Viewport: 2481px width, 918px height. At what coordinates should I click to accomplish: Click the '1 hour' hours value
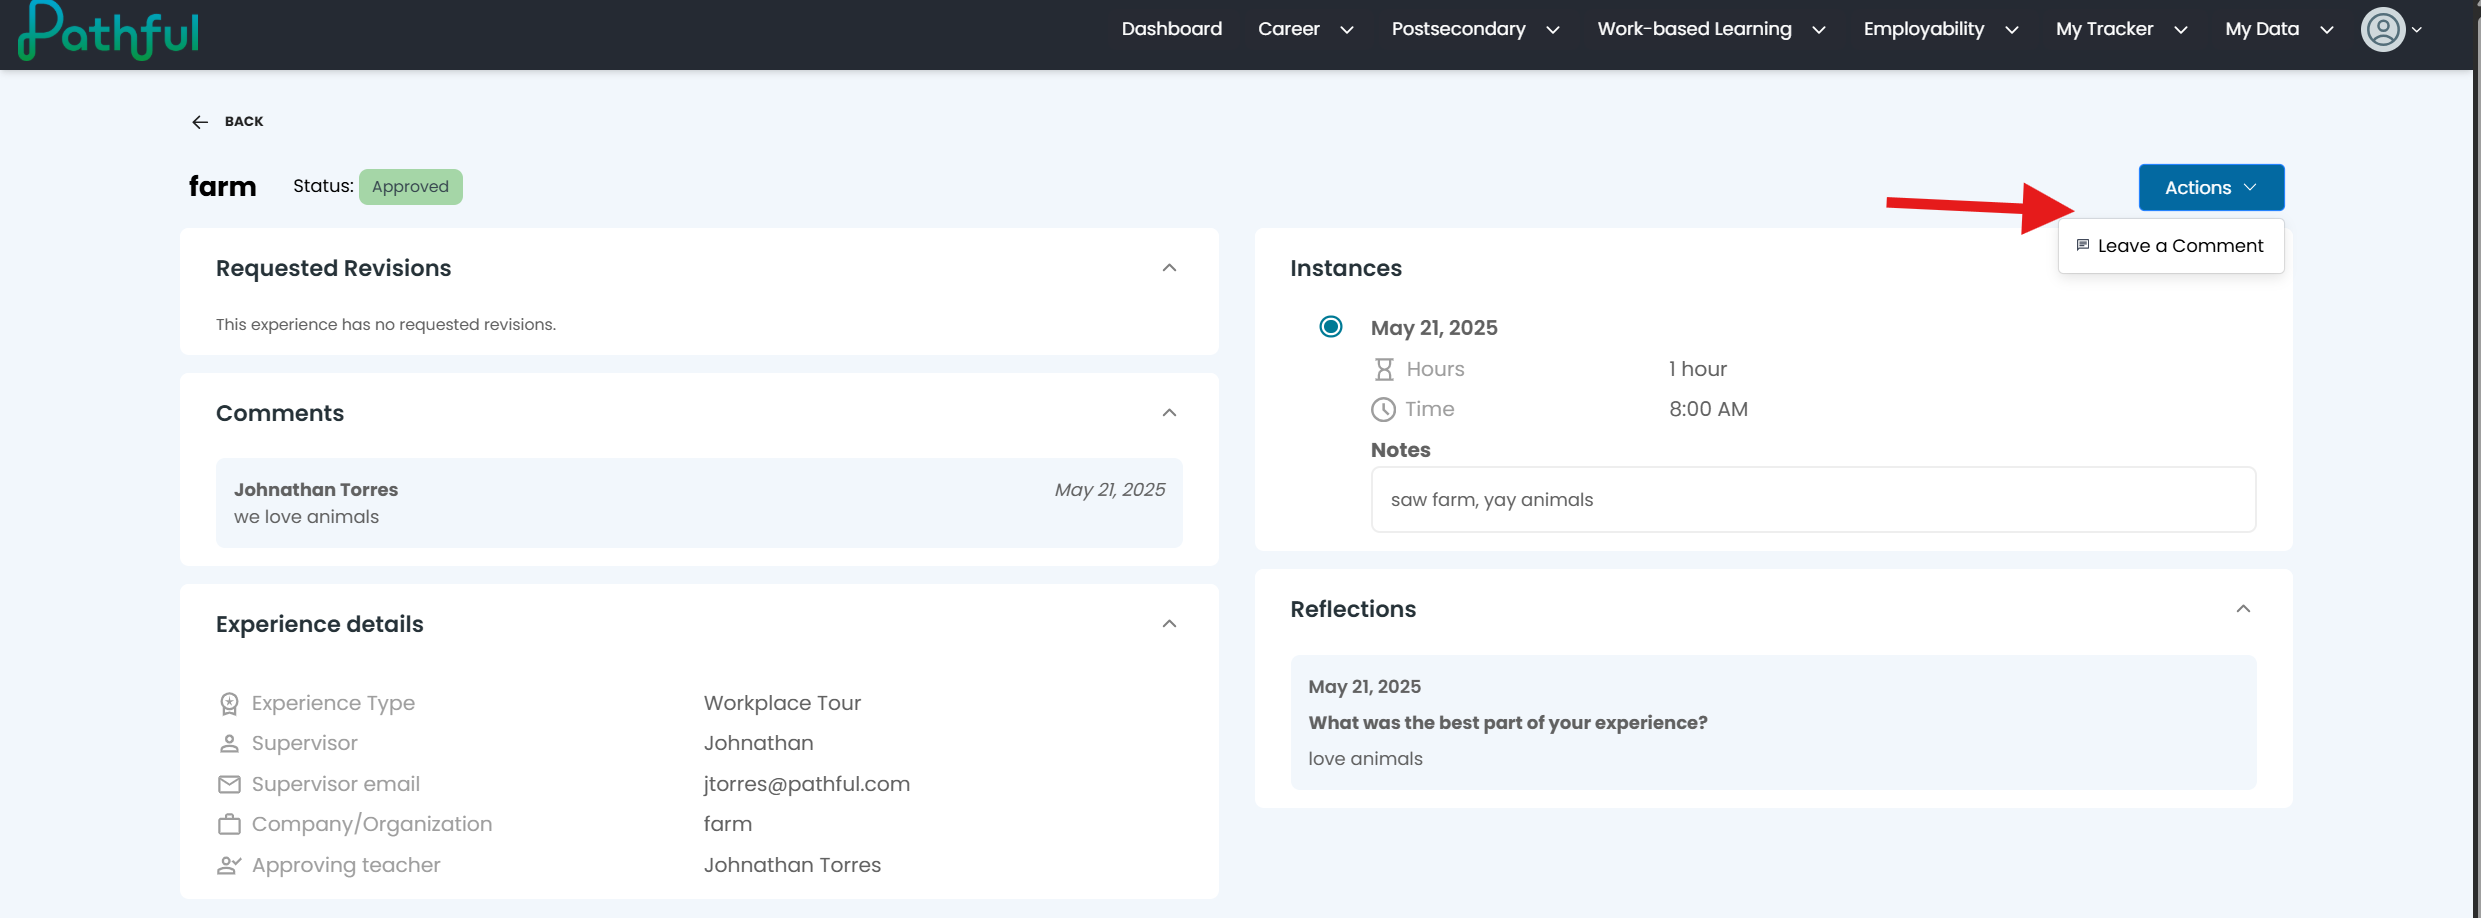[x=1698, y=369]
